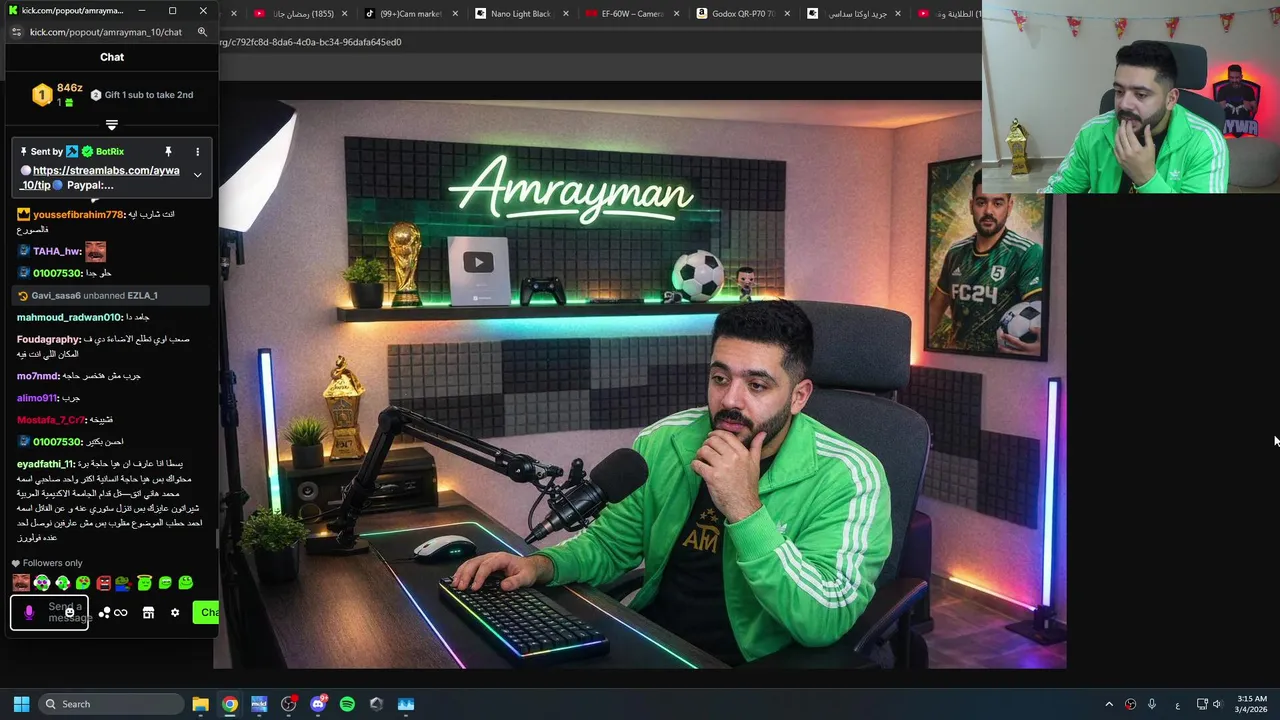The image size is (1280, 720).
Task: Switch to the Nano Light Black browser tab
Action: pos(522,14)
